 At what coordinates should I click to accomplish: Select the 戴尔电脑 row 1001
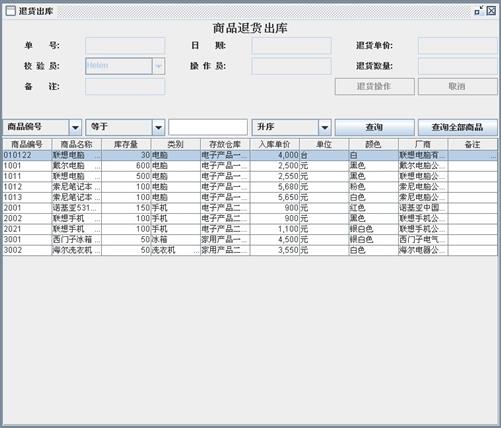click(x=250, y=166)
